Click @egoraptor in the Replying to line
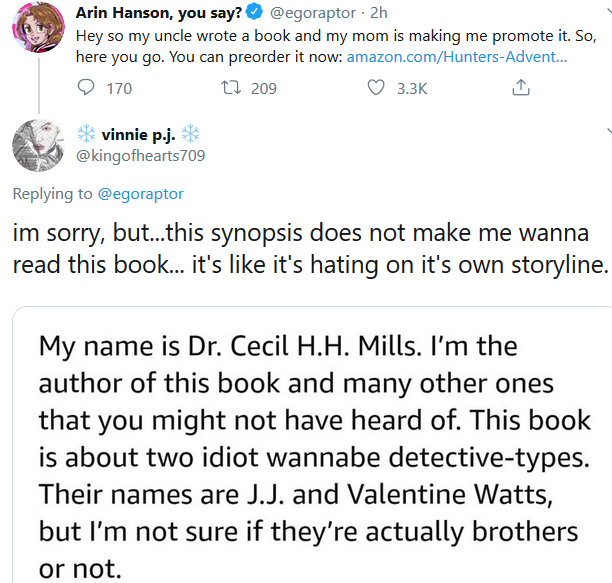 click(x=141, y=194)
